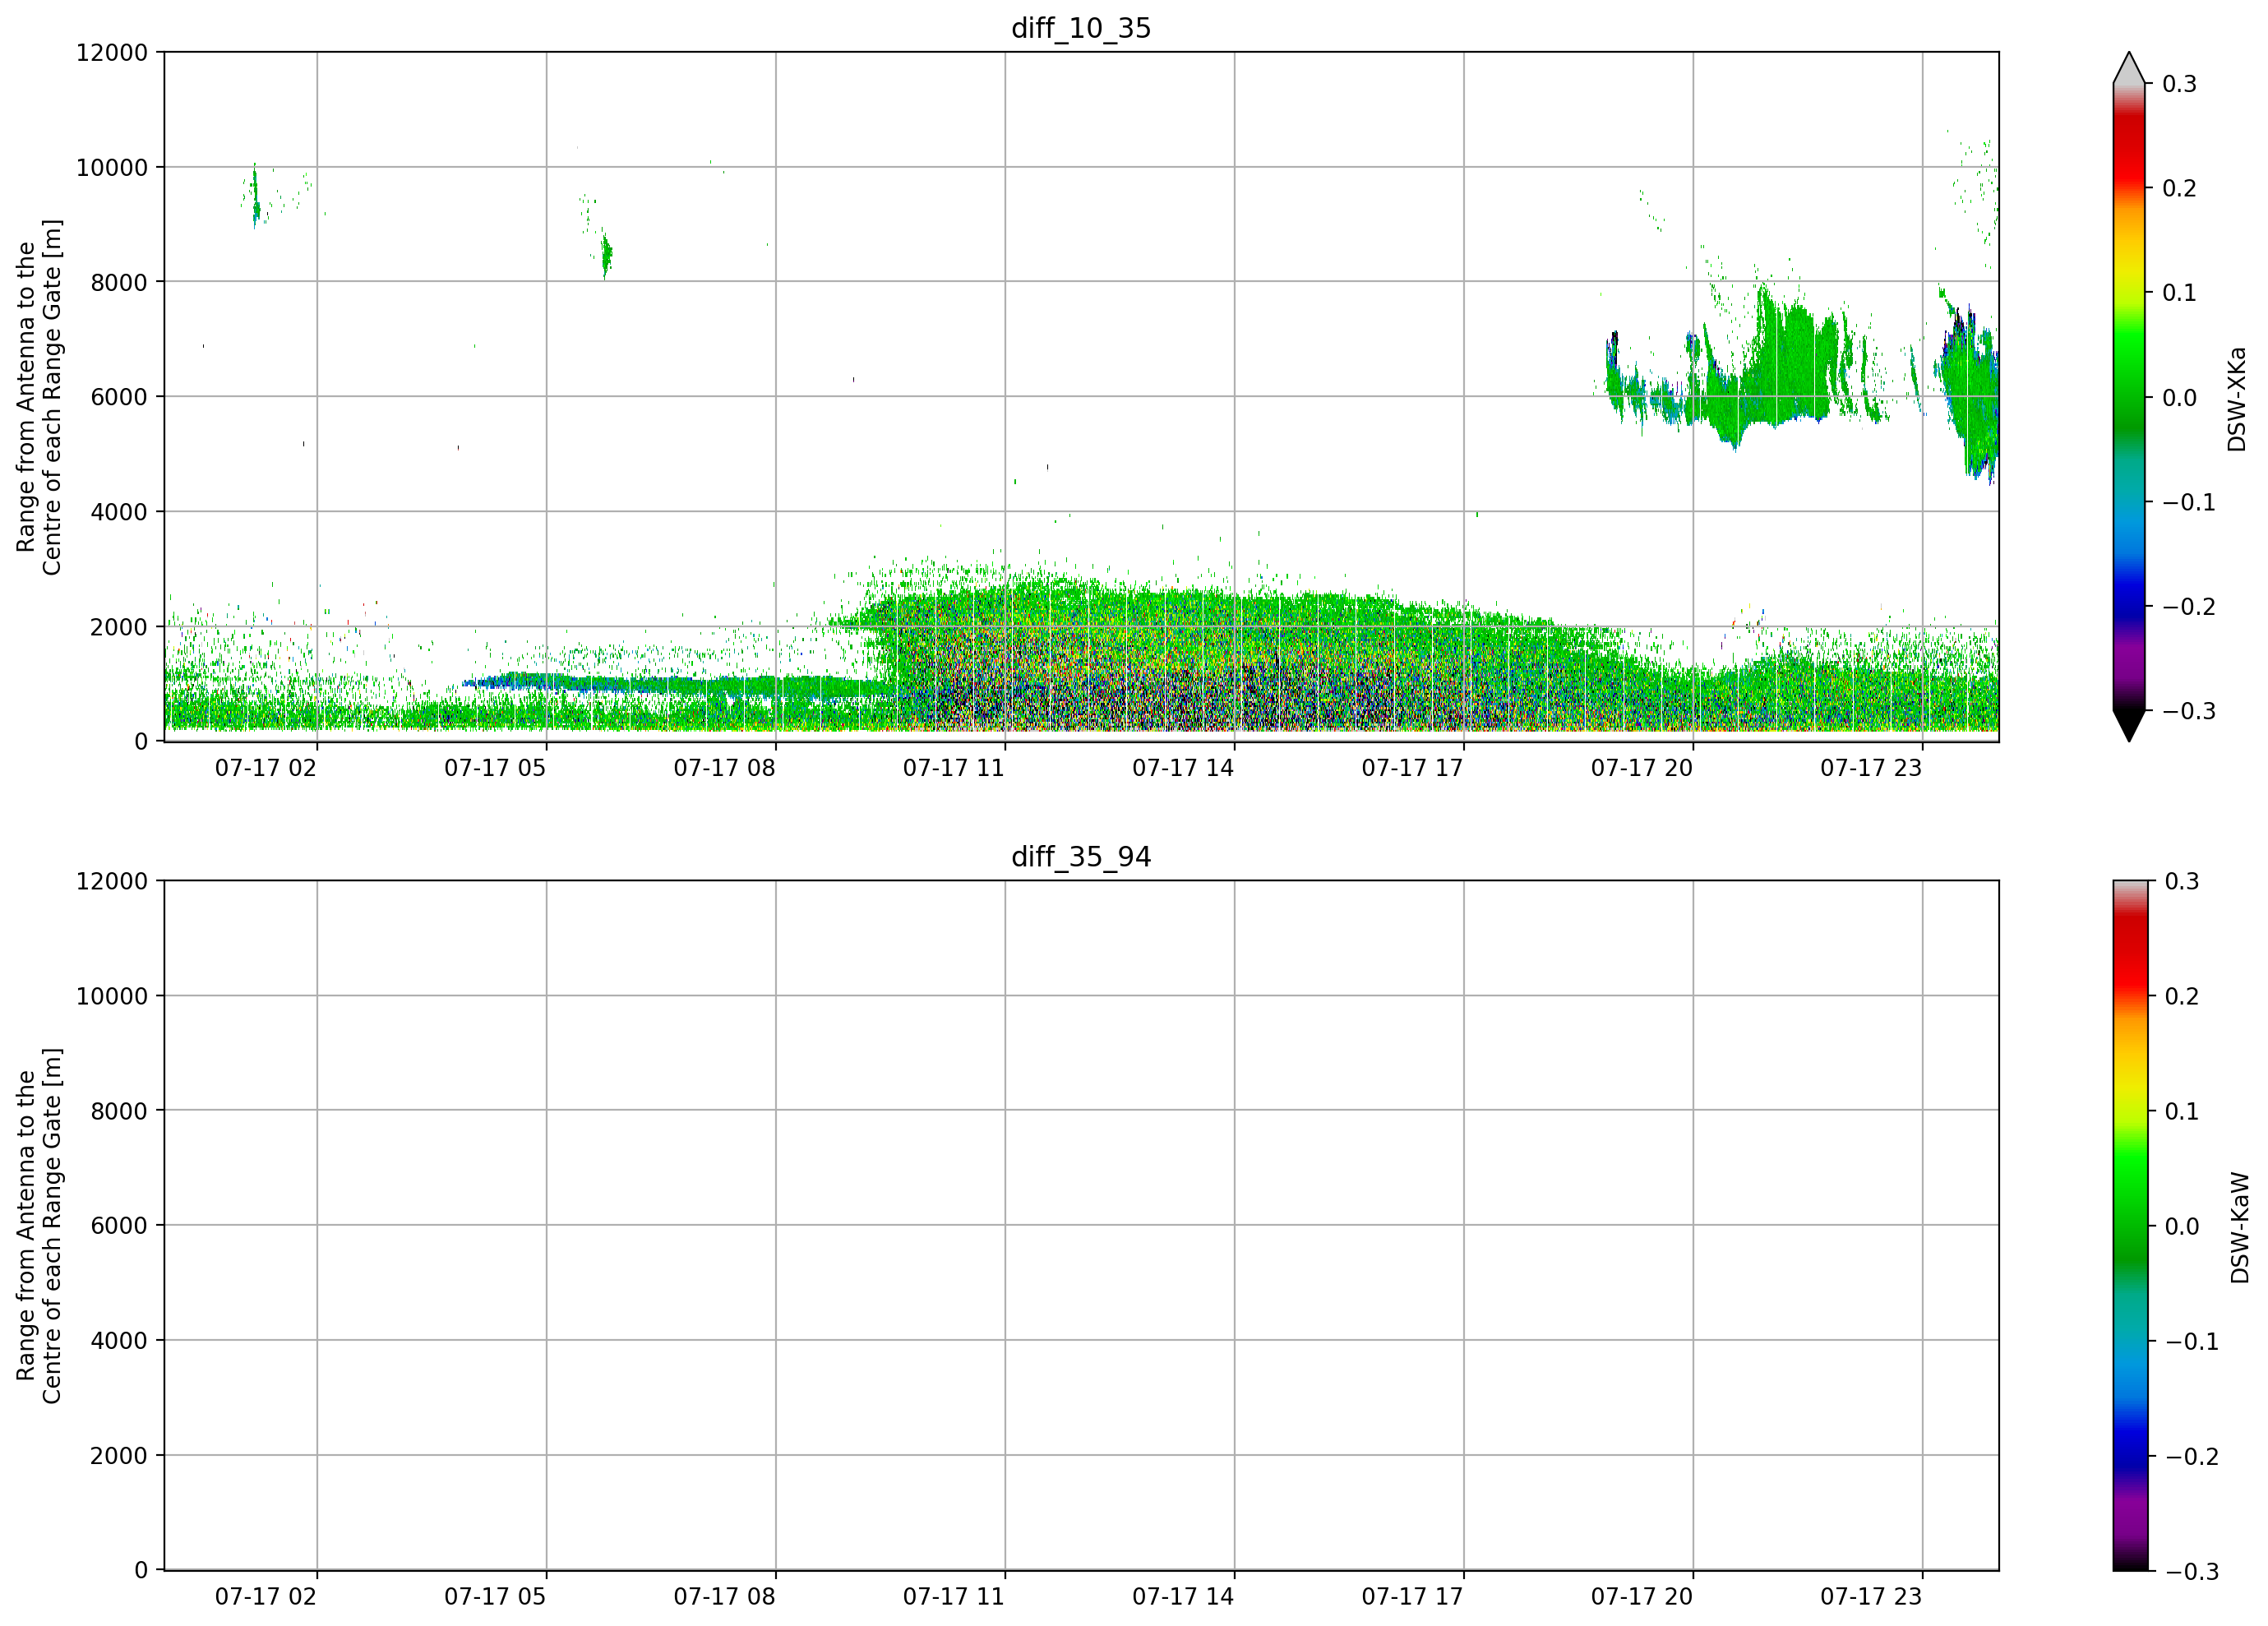Click the top plot's y-axis Range title
The height and width of the screenshot is (1626, 2268).
[x=39, y=397]
